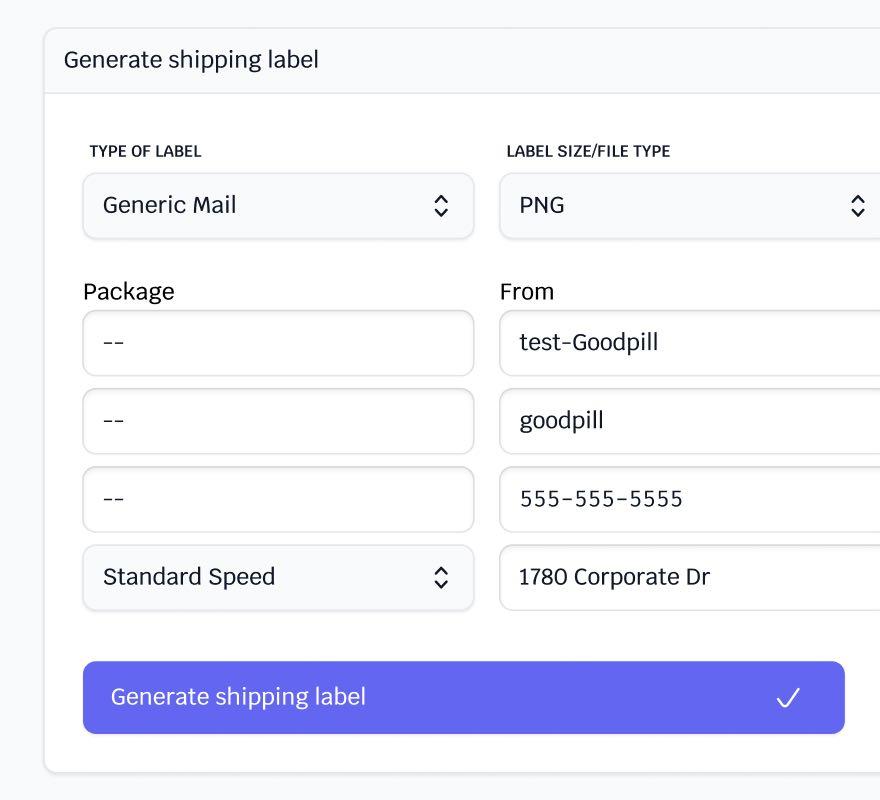Click the 1780 Corporate Dr address field

click(690, 577)
